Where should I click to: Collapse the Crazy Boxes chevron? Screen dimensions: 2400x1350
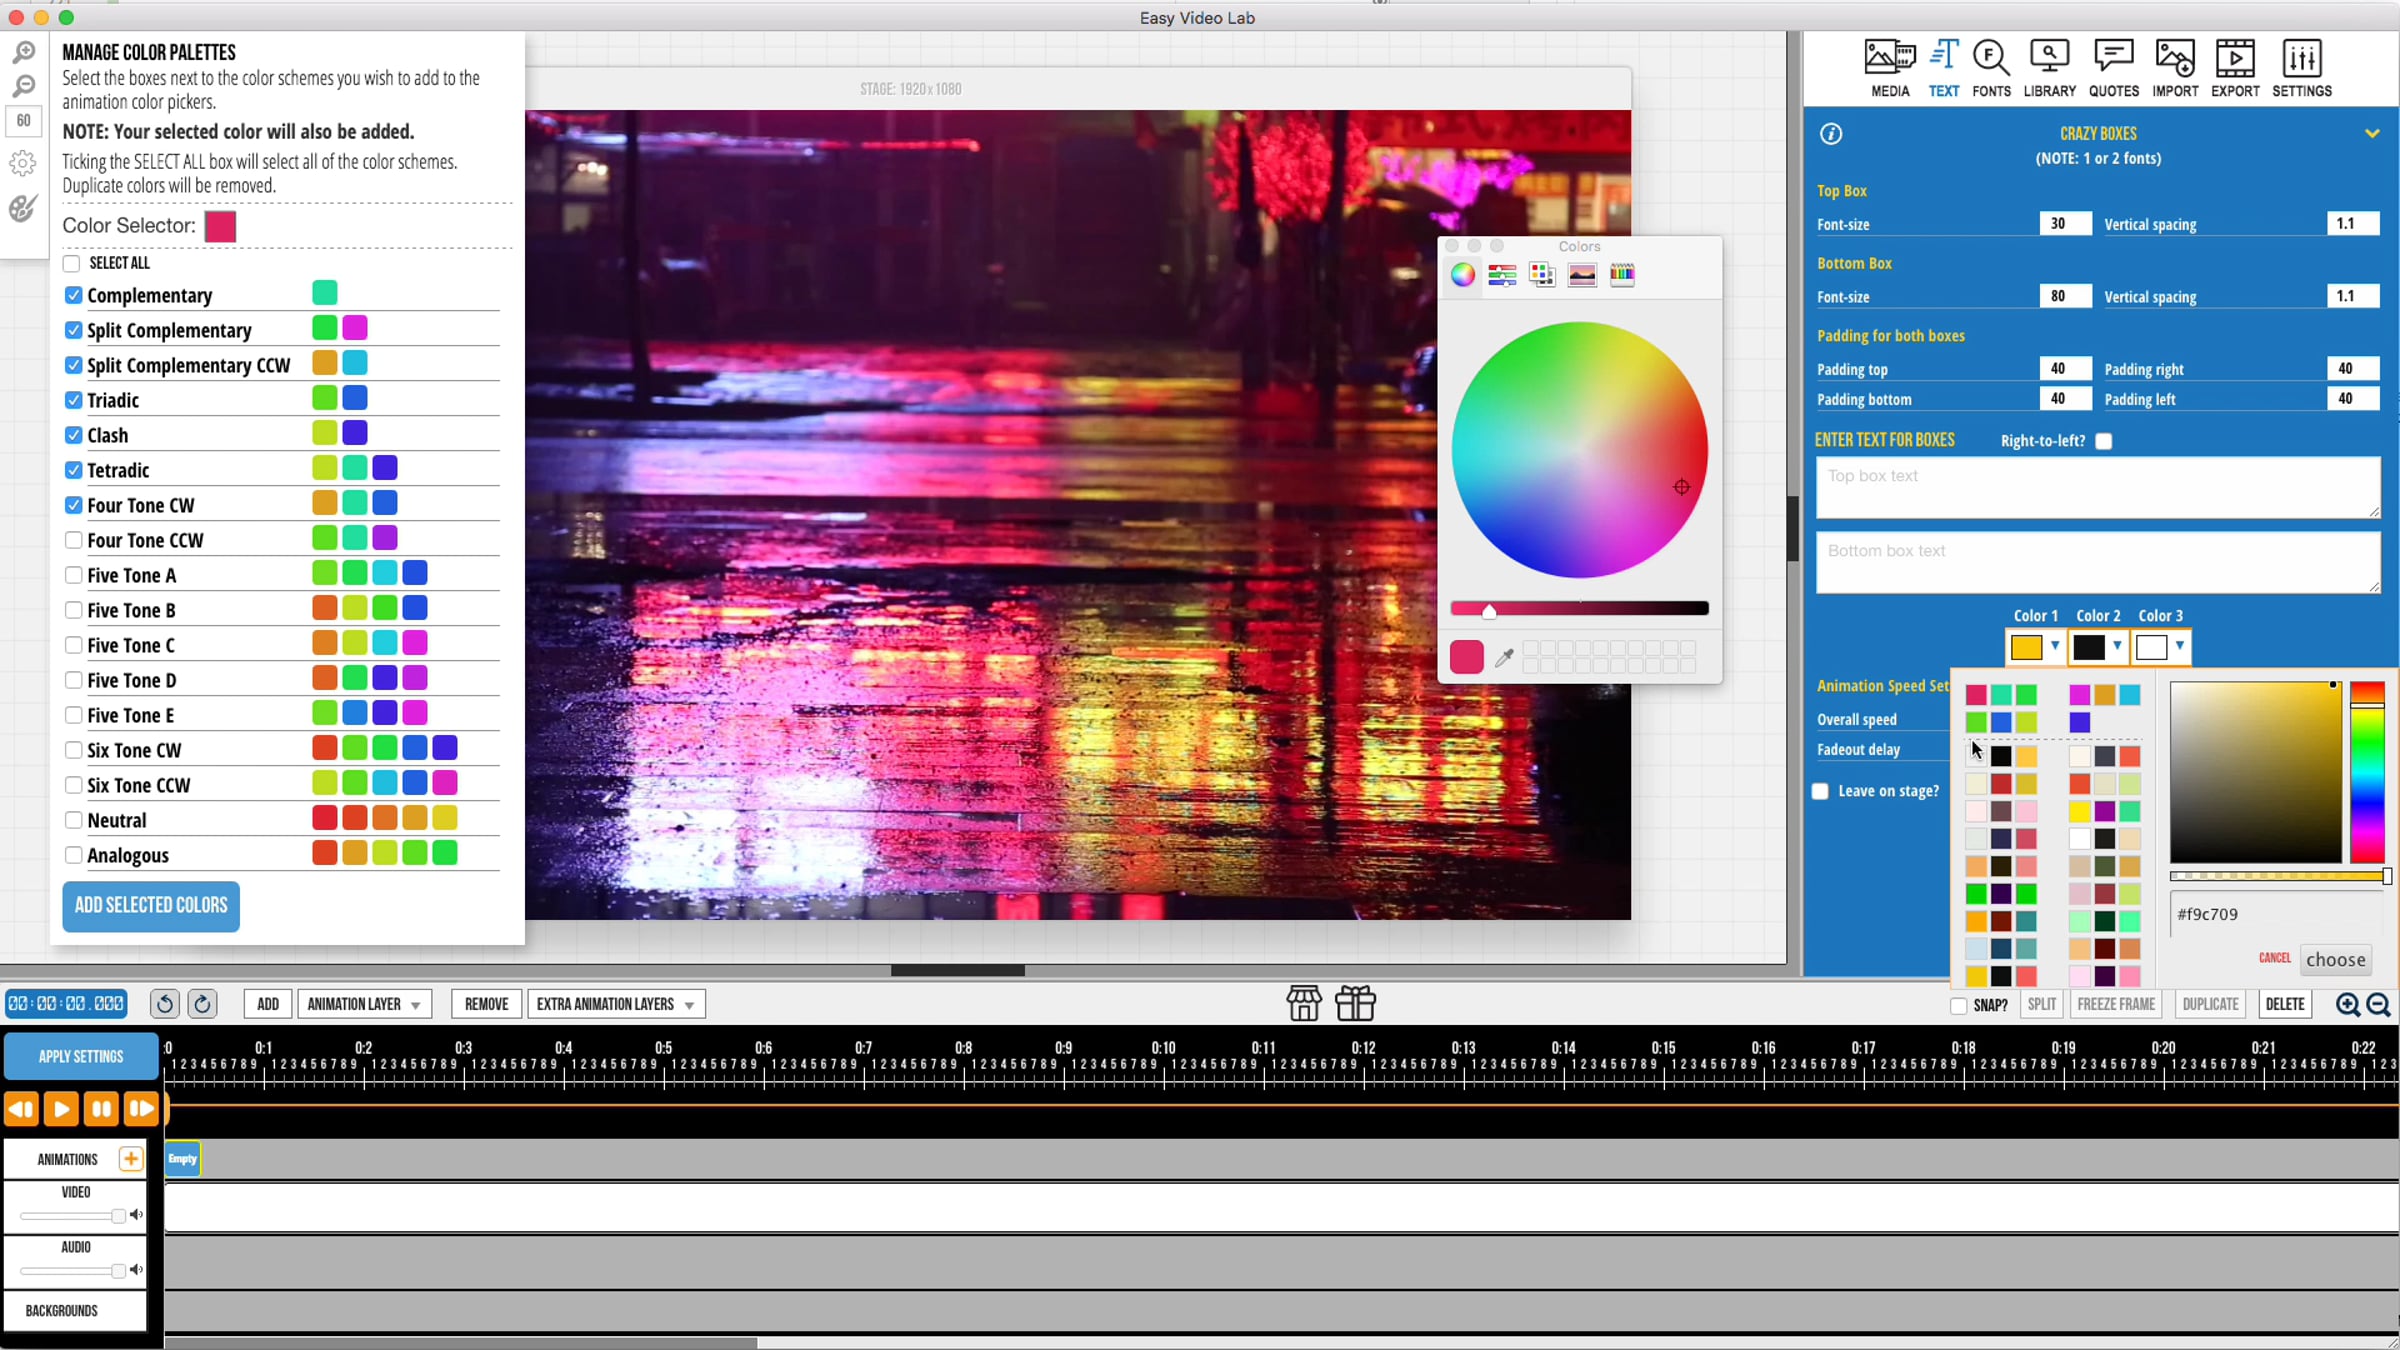point(2372,133)
